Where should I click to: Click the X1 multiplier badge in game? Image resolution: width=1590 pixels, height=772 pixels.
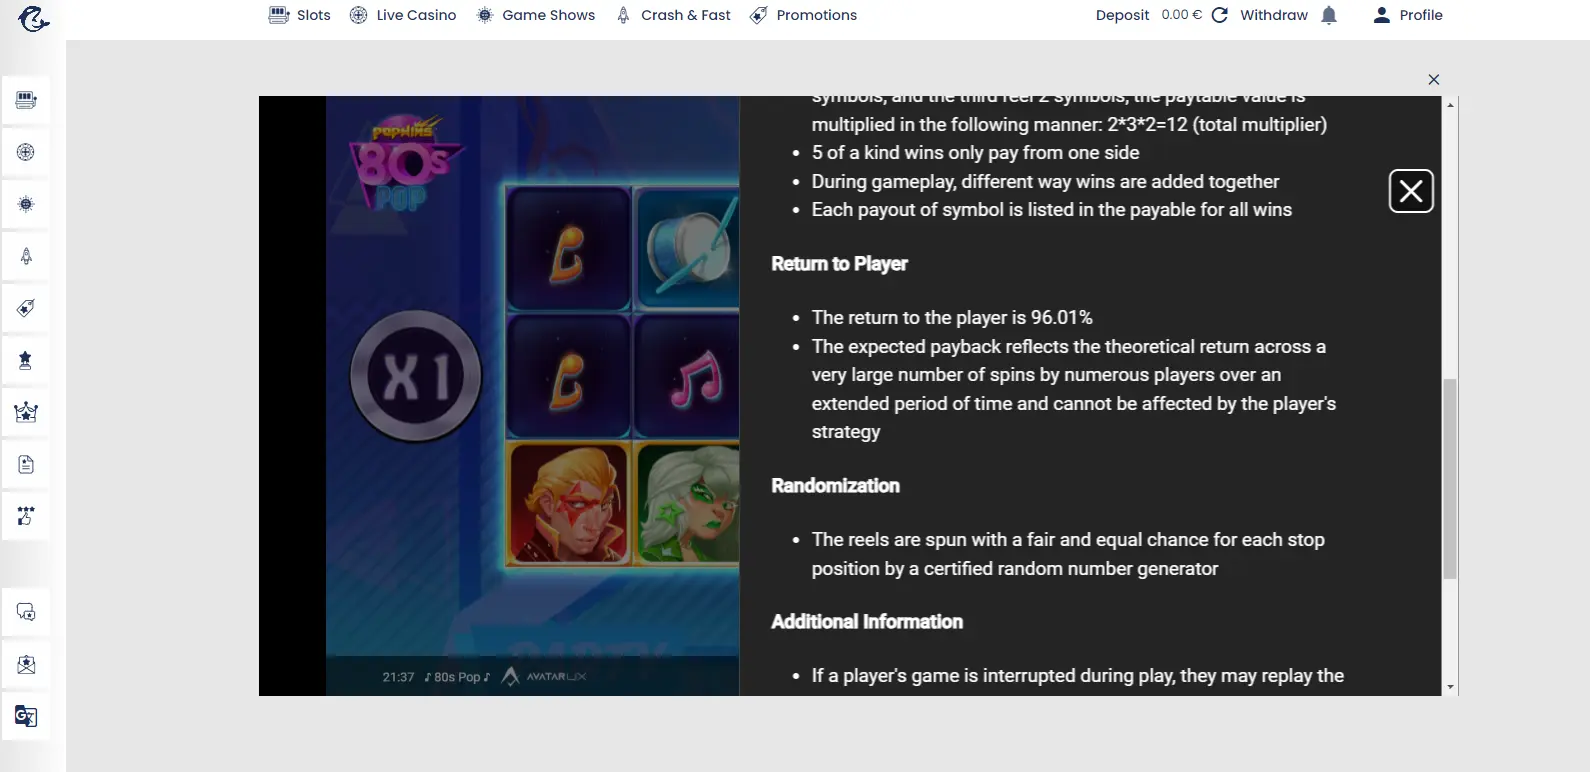click(x=416, y=377)
